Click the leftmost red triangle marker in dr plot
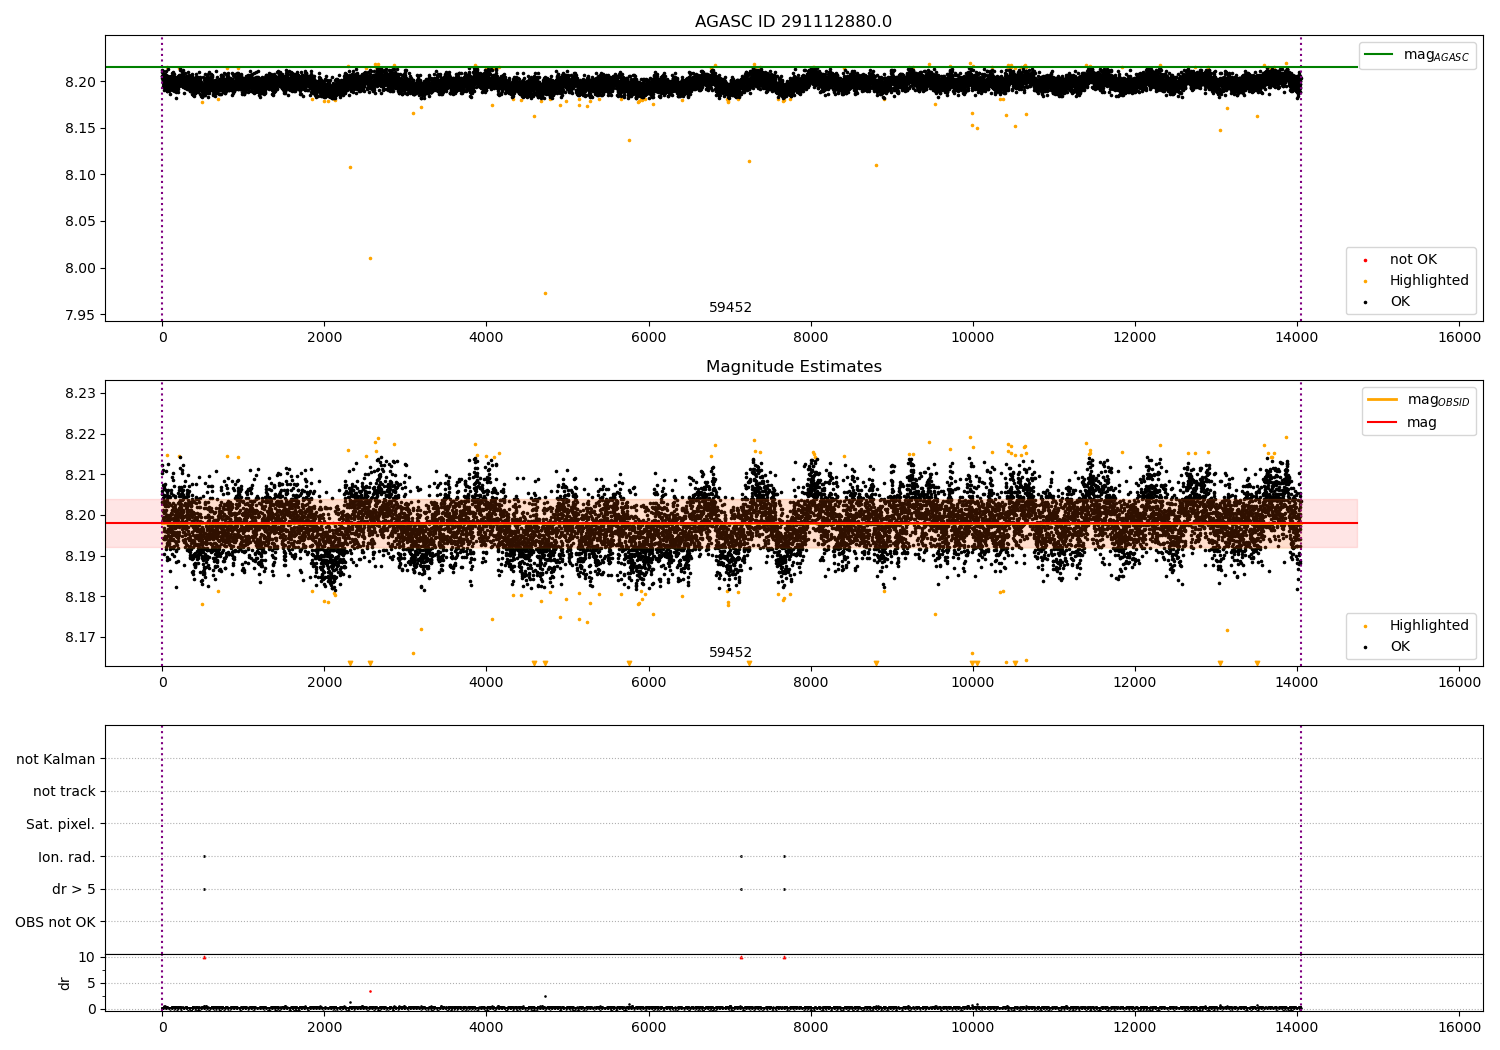This screenshot has height=1050, width=1500. click(204, 957)
